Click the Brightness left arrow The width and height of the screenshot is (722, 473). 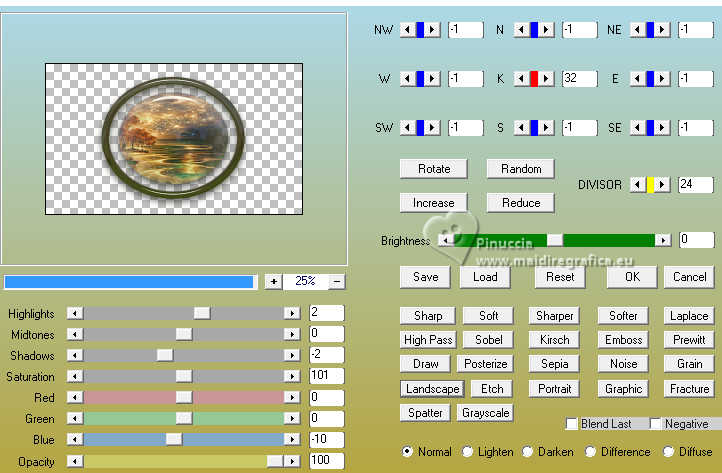click(x=445, y=240)
